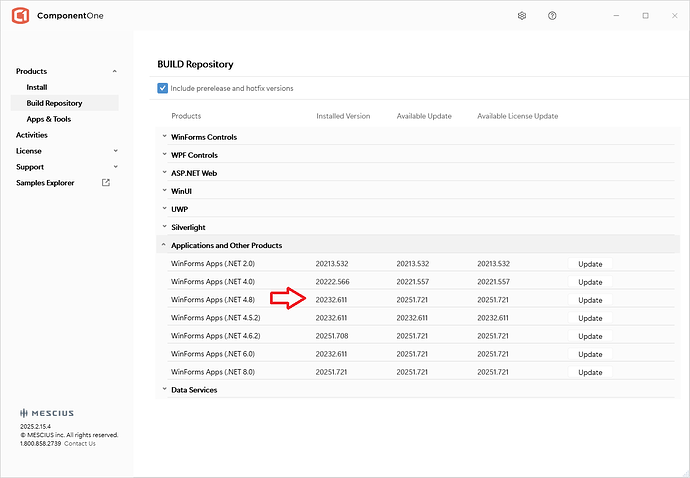Update WinForms Apps (.NET 4.8)
The width and height of the screenshot is (690, 478).
pyautogui.click(x=590, y=300)
